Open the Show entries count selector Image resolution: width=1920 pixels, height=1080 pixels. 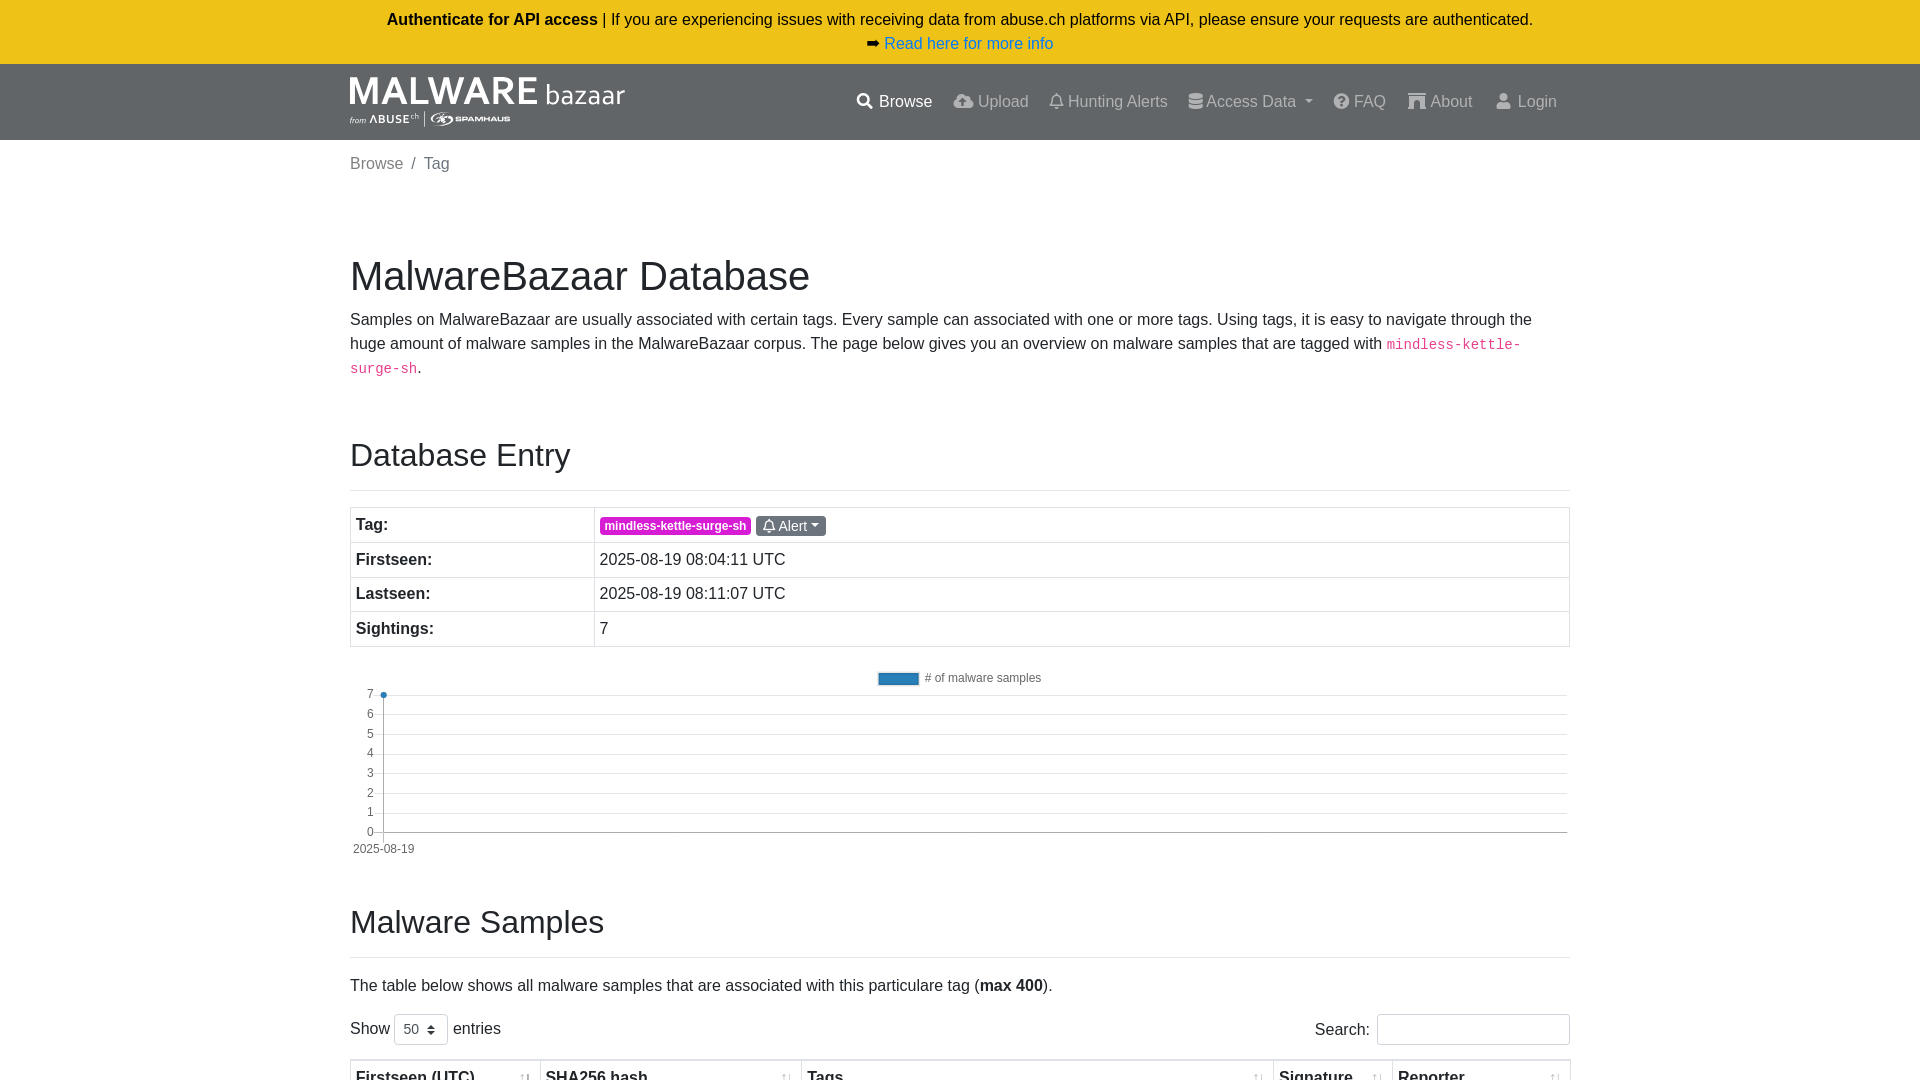tap(421, 1029)
